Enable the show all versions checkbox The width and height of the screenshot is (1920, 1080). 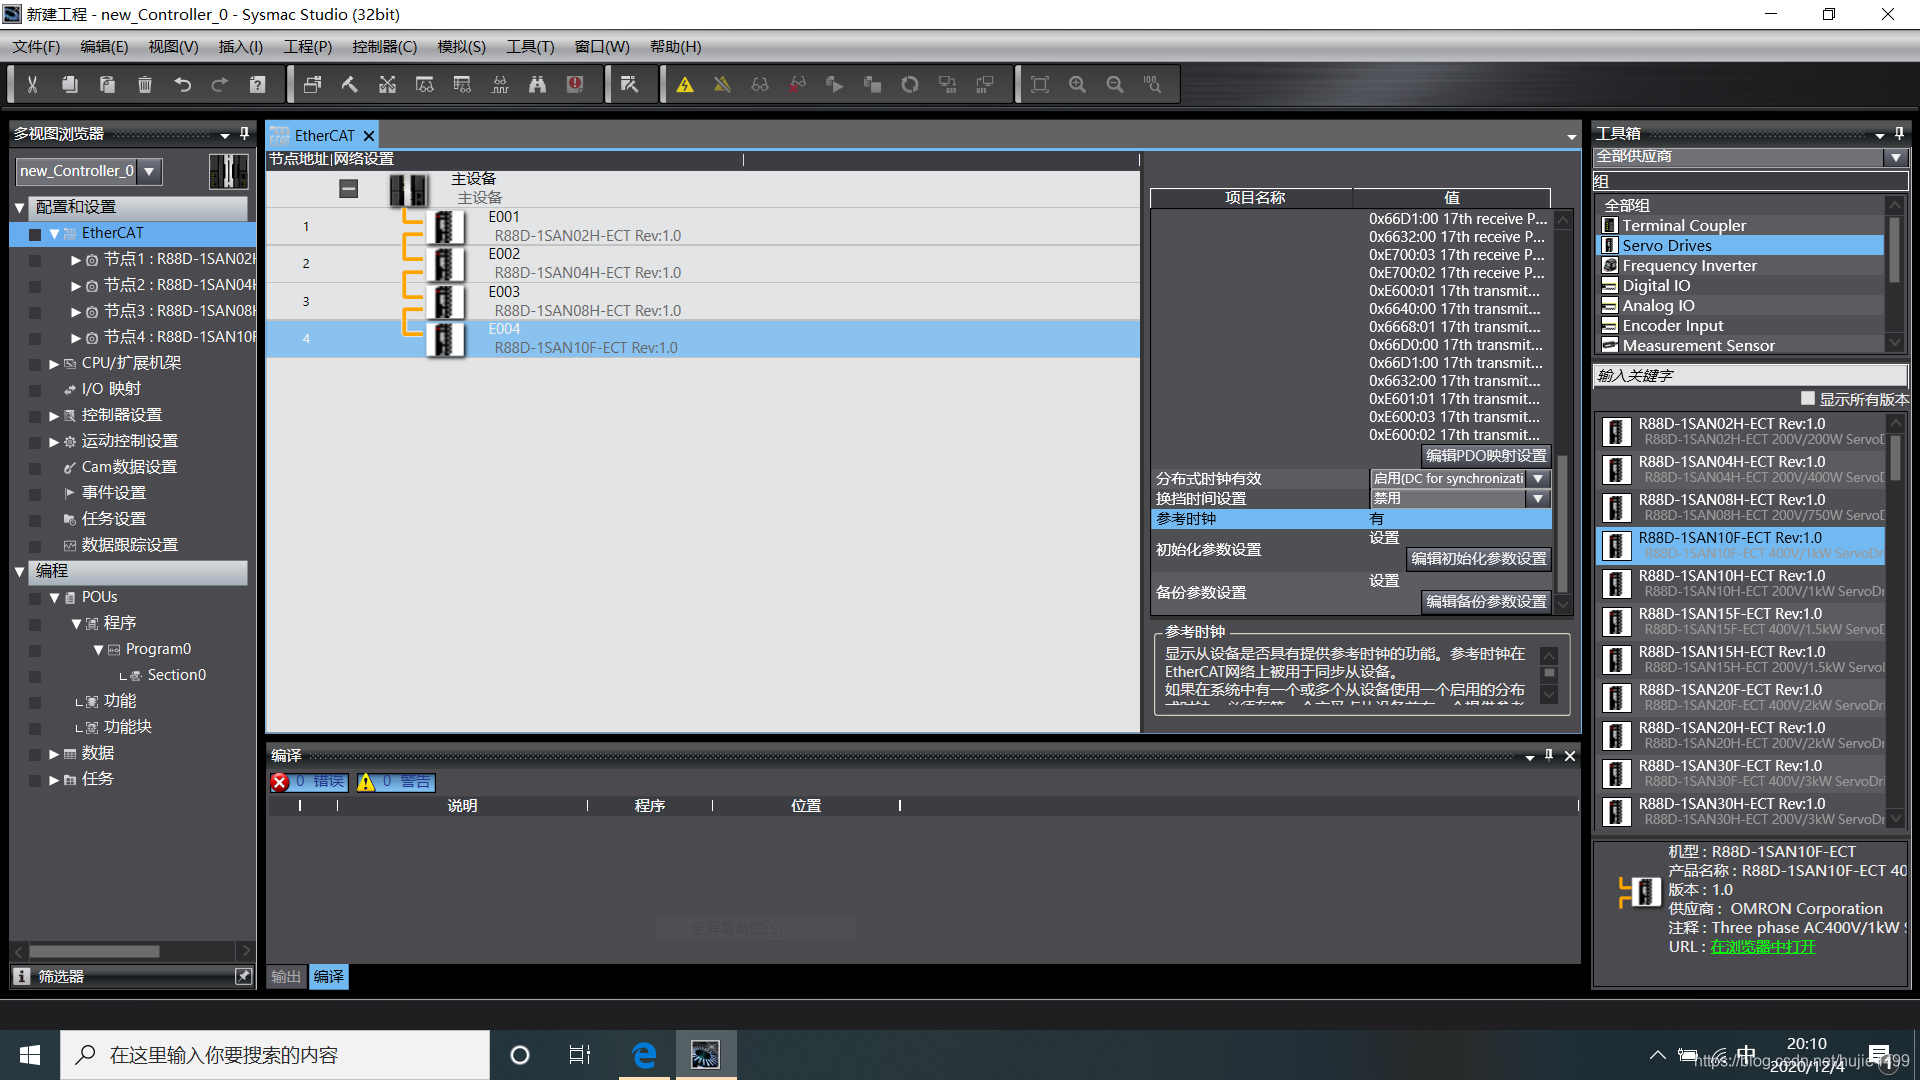point(1808,398)
